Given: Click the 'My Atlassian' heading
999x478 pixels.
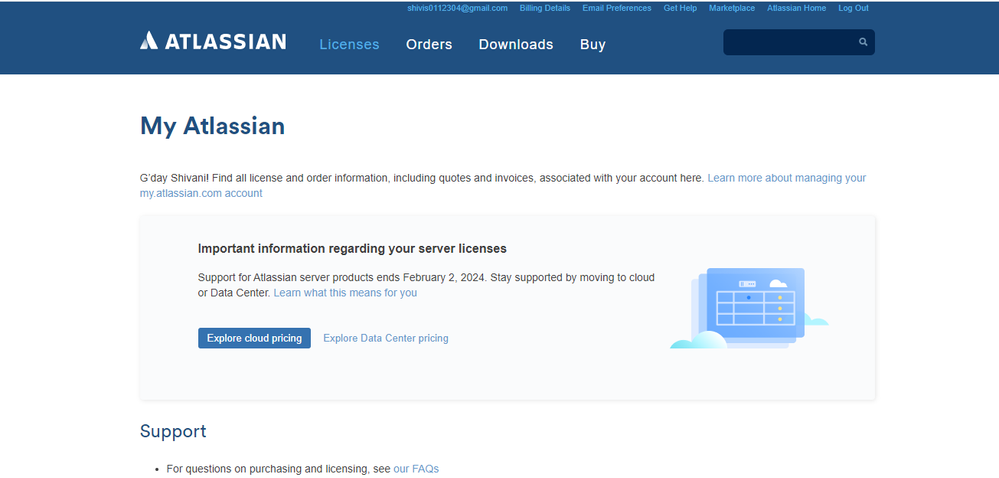Looking at the screenshot, I should [212, 126].
